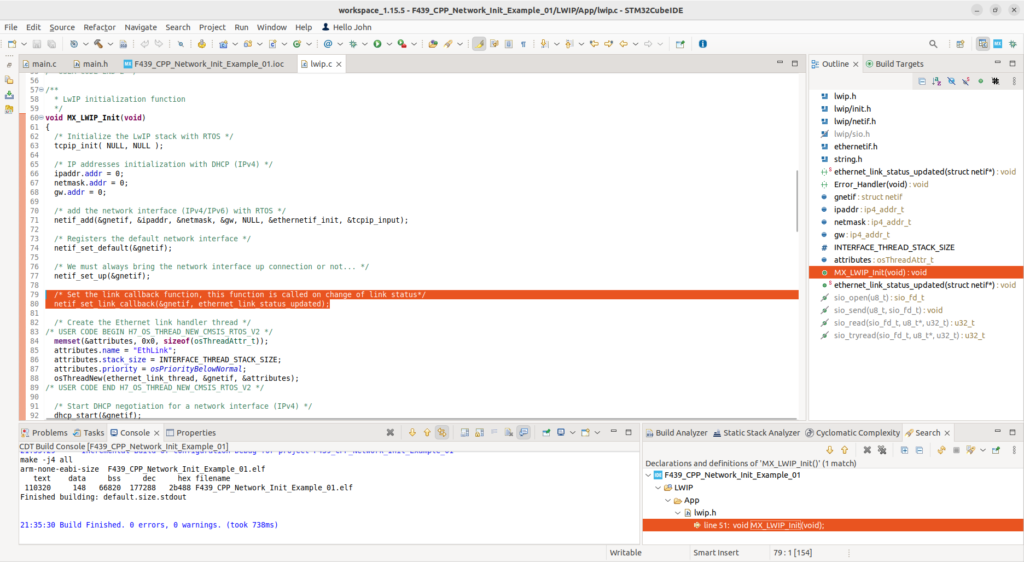This screenshot has width=1024, height=562.
Task: Open the Build hammer dropdown arrow
Action: [110, 44]
